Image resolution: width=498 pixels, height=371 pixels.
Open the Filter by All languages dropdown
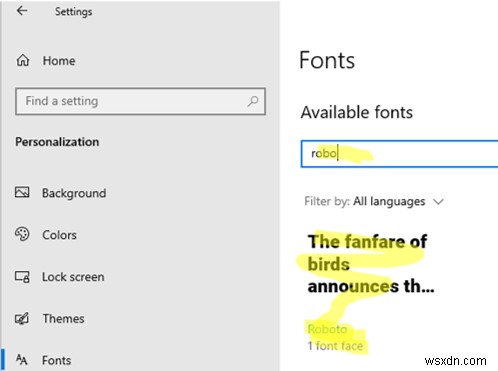tap(374, 201)
